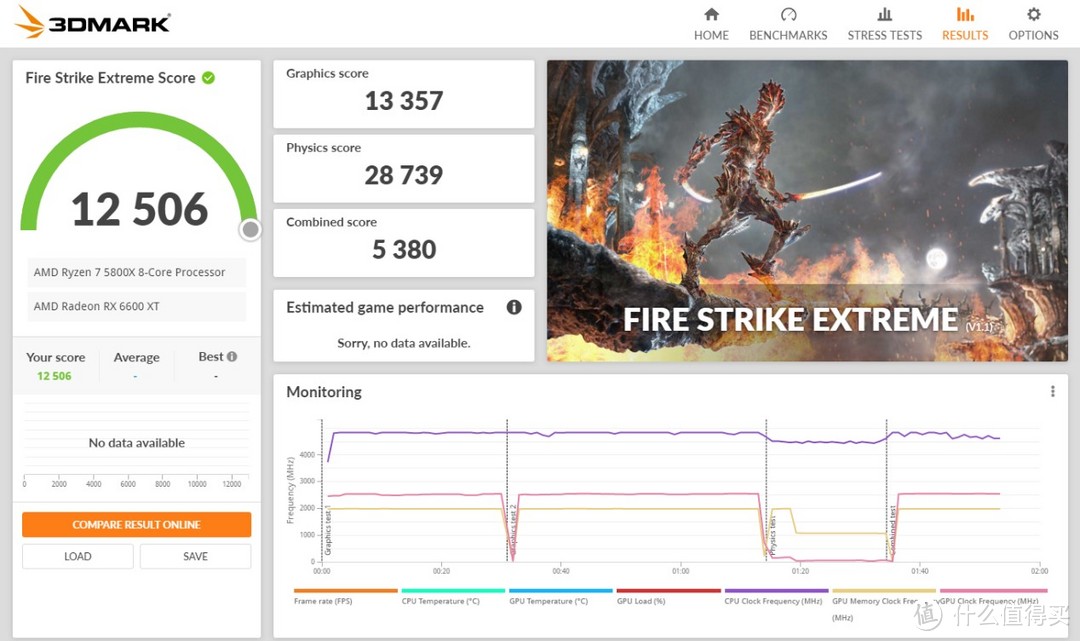The width and height of the screenshot is (1080, 641).
Task: Toggle the CPU Temperature legend swatch
Action: click(x=453, y=591)
